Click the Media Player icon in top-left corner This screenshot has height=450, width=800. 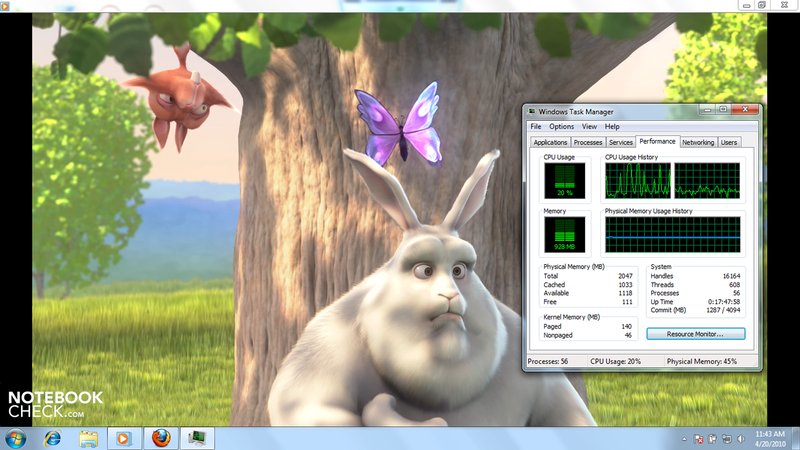click(x=5, y=6)
